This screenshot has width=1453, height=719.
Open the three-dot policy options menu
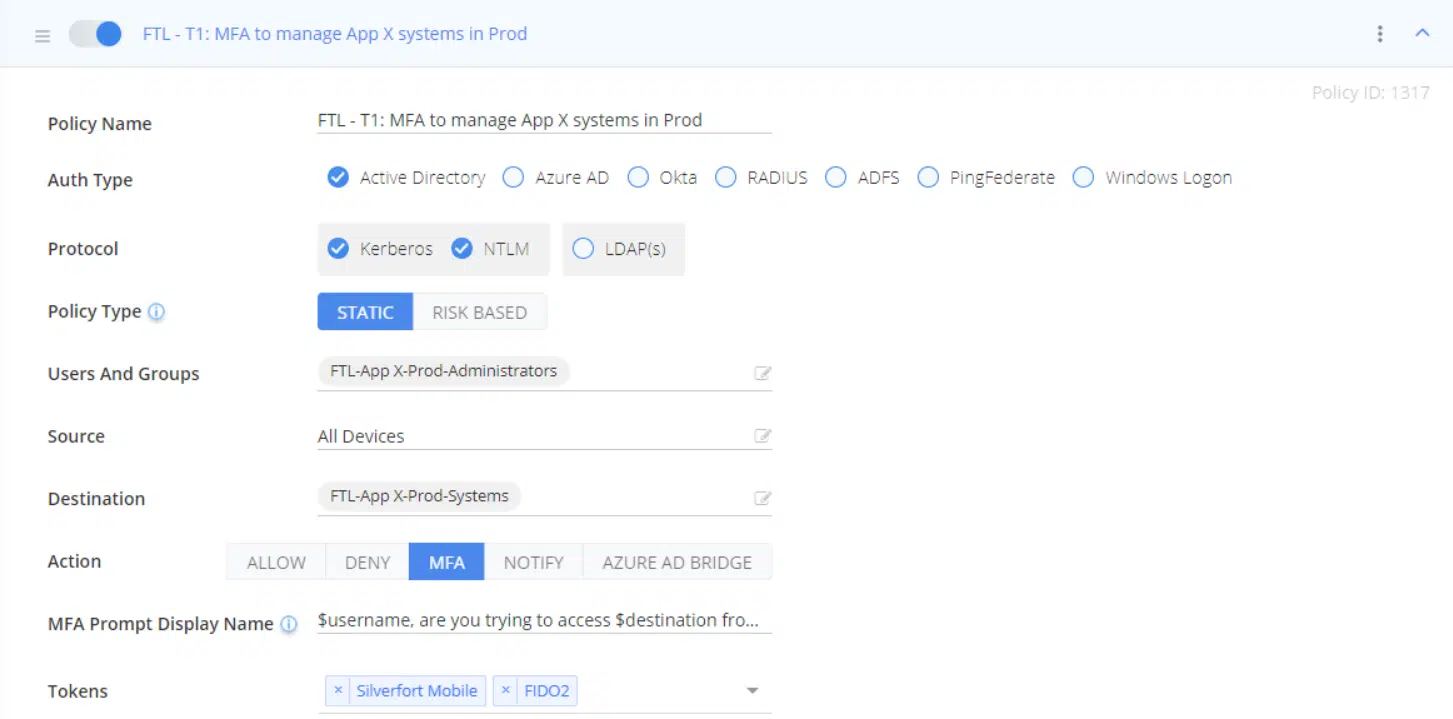point(1380,34)
